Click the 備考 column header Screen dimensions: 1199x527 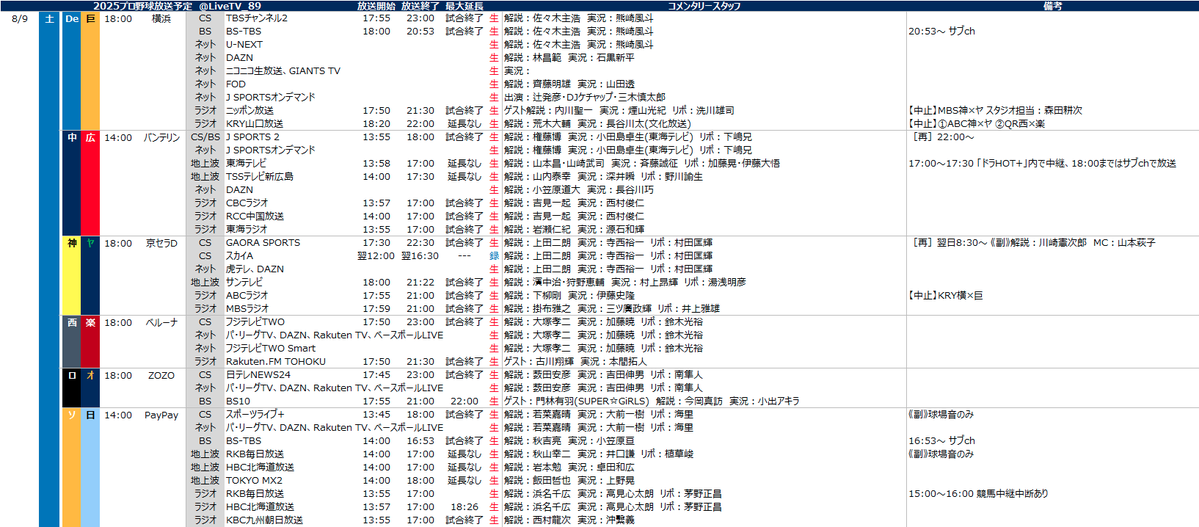[1051, 5]
